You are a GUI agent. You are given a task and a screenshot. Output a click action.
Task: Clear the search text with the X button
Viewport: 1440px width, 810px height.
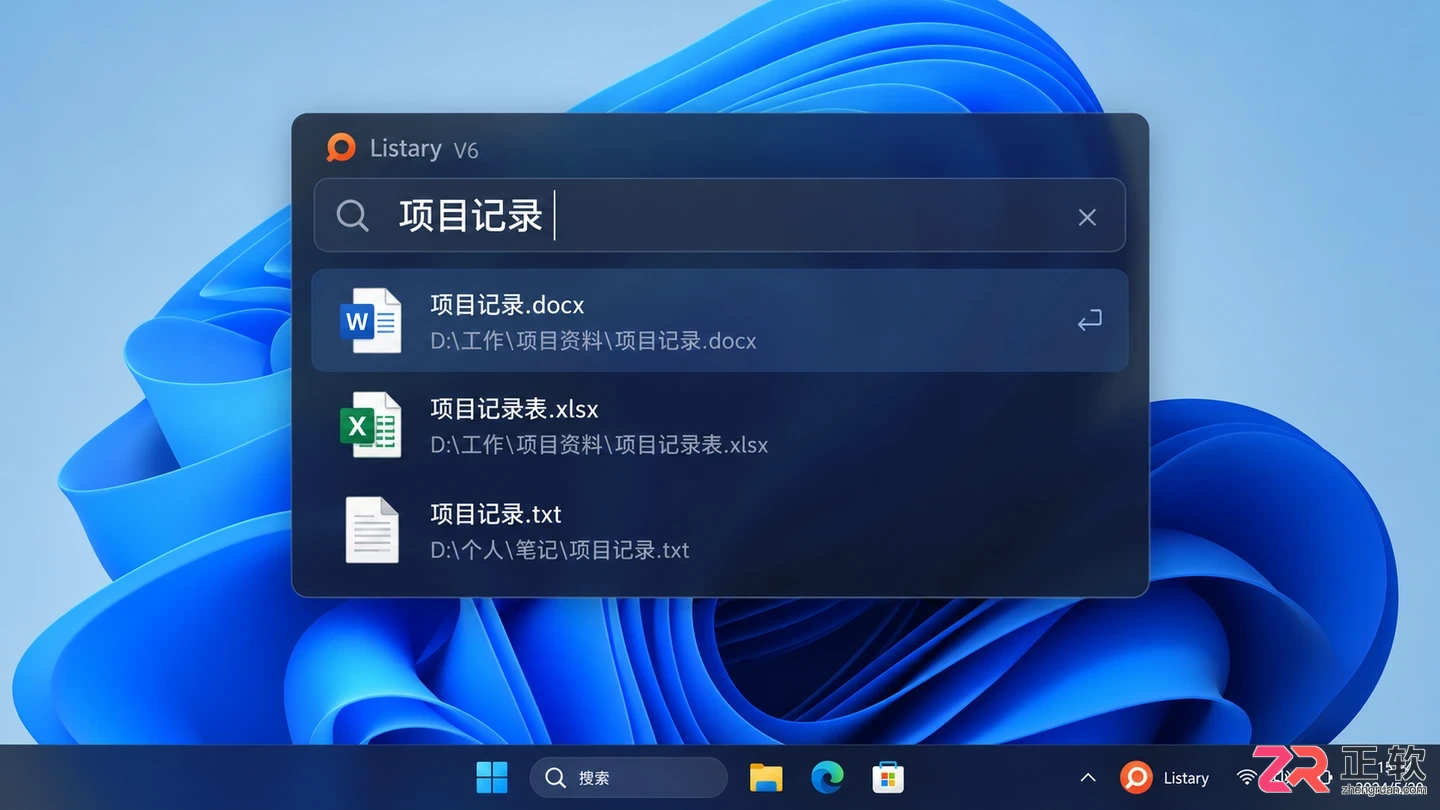(1087, 217)
